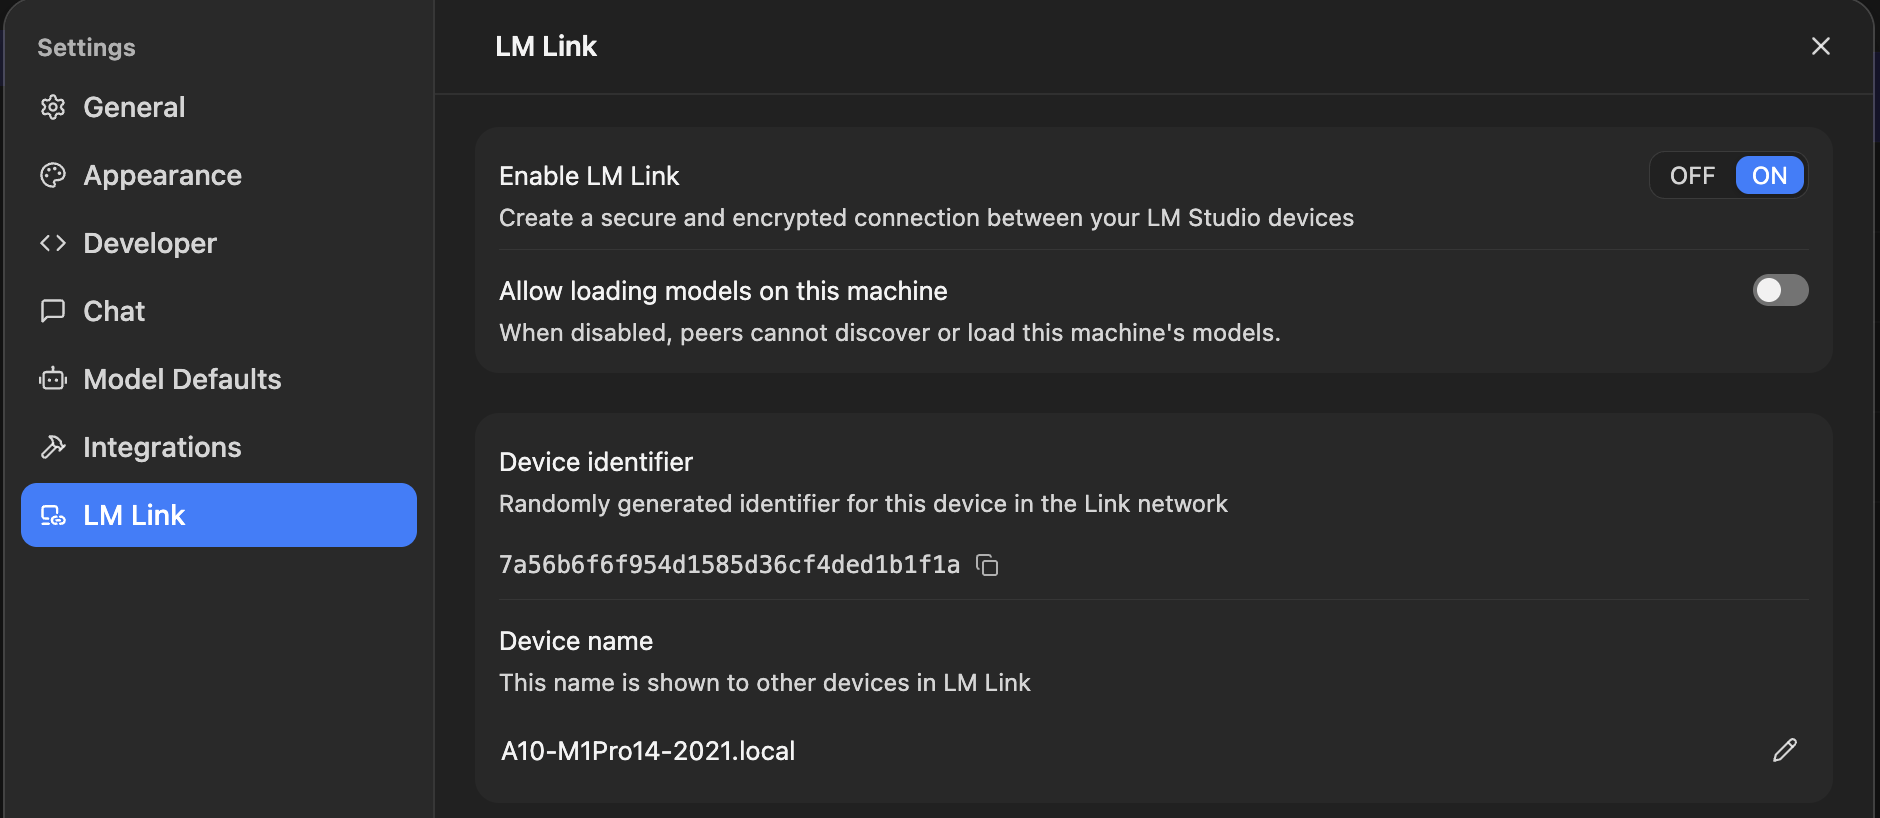Show the Integrations settings page
Image resolution: width=1880 pixels, height=818 pixels.
(x=162, y=447)
